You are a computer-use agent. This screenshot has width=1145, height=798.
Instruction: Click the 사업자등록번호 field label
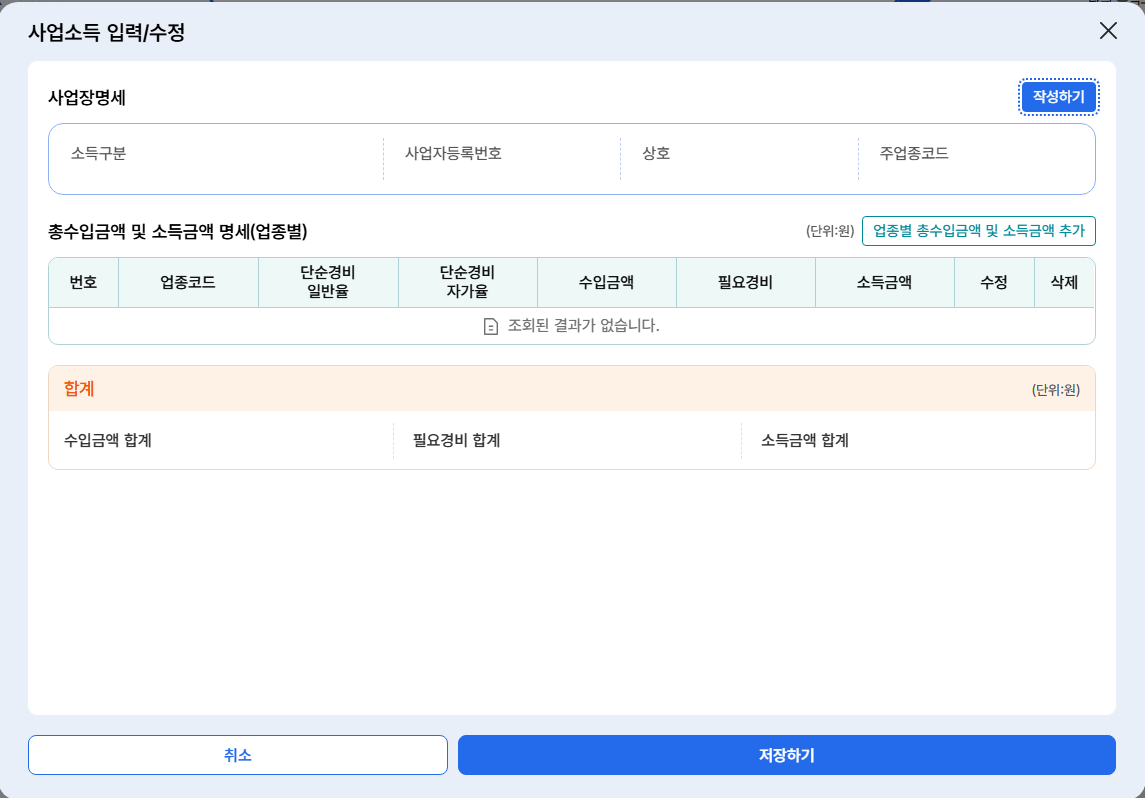(453, 153)
